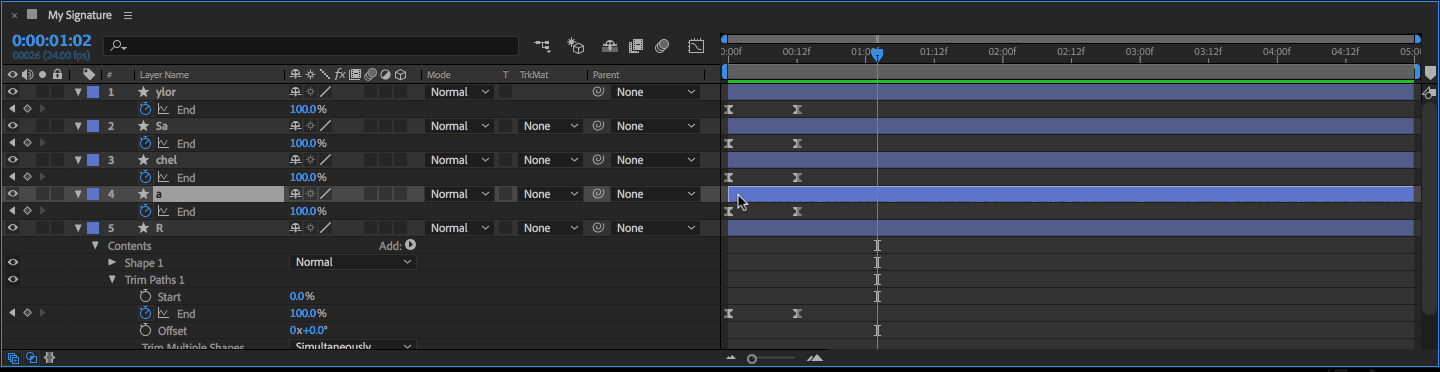Toggle keyframe diamond for chel's End property

pyautogui.click(x=27, y=177)
